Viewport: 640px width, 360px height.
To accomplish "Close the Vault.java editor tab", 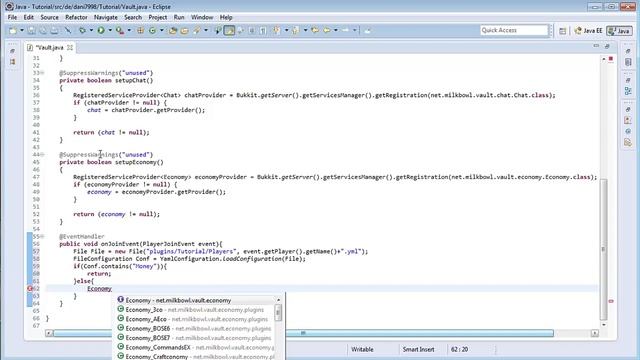I will pyautogui.click(x=70, y=48).
